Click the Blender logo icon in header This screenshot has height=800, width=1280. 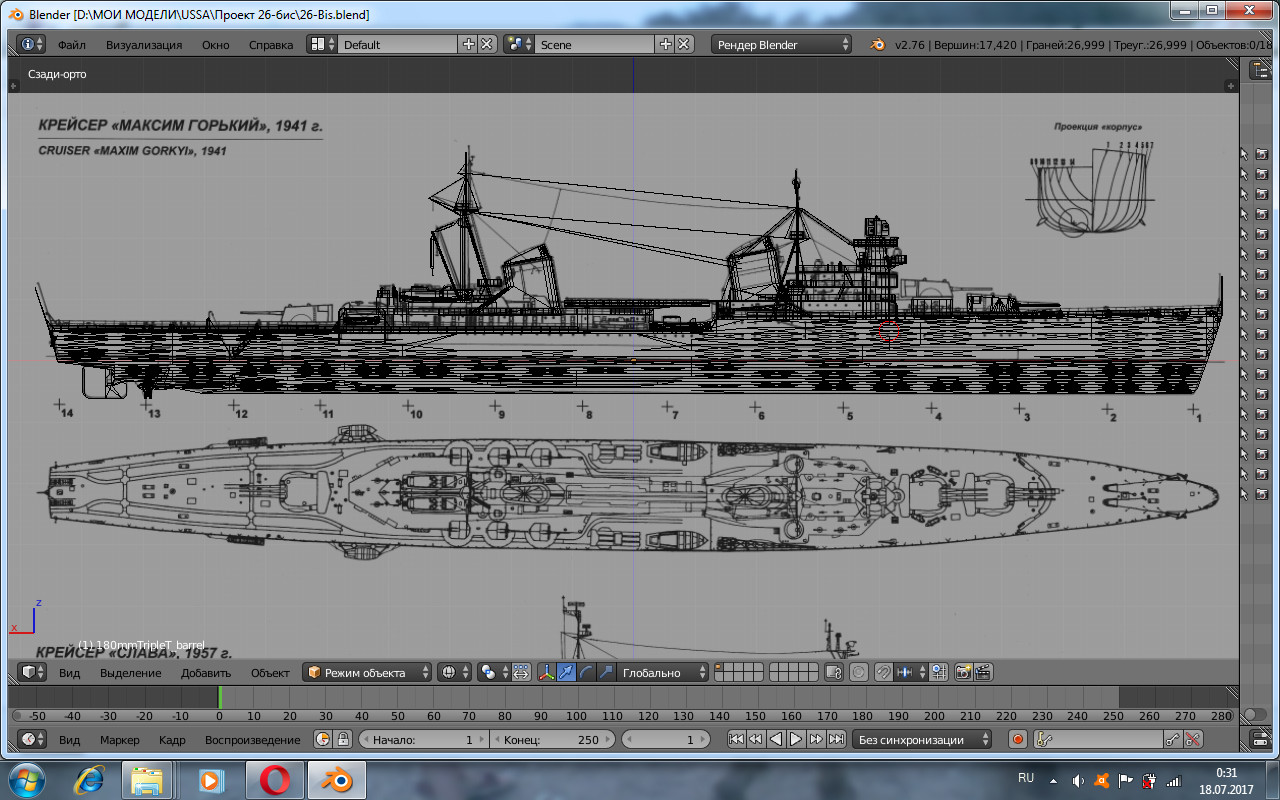tap(877, 44)
